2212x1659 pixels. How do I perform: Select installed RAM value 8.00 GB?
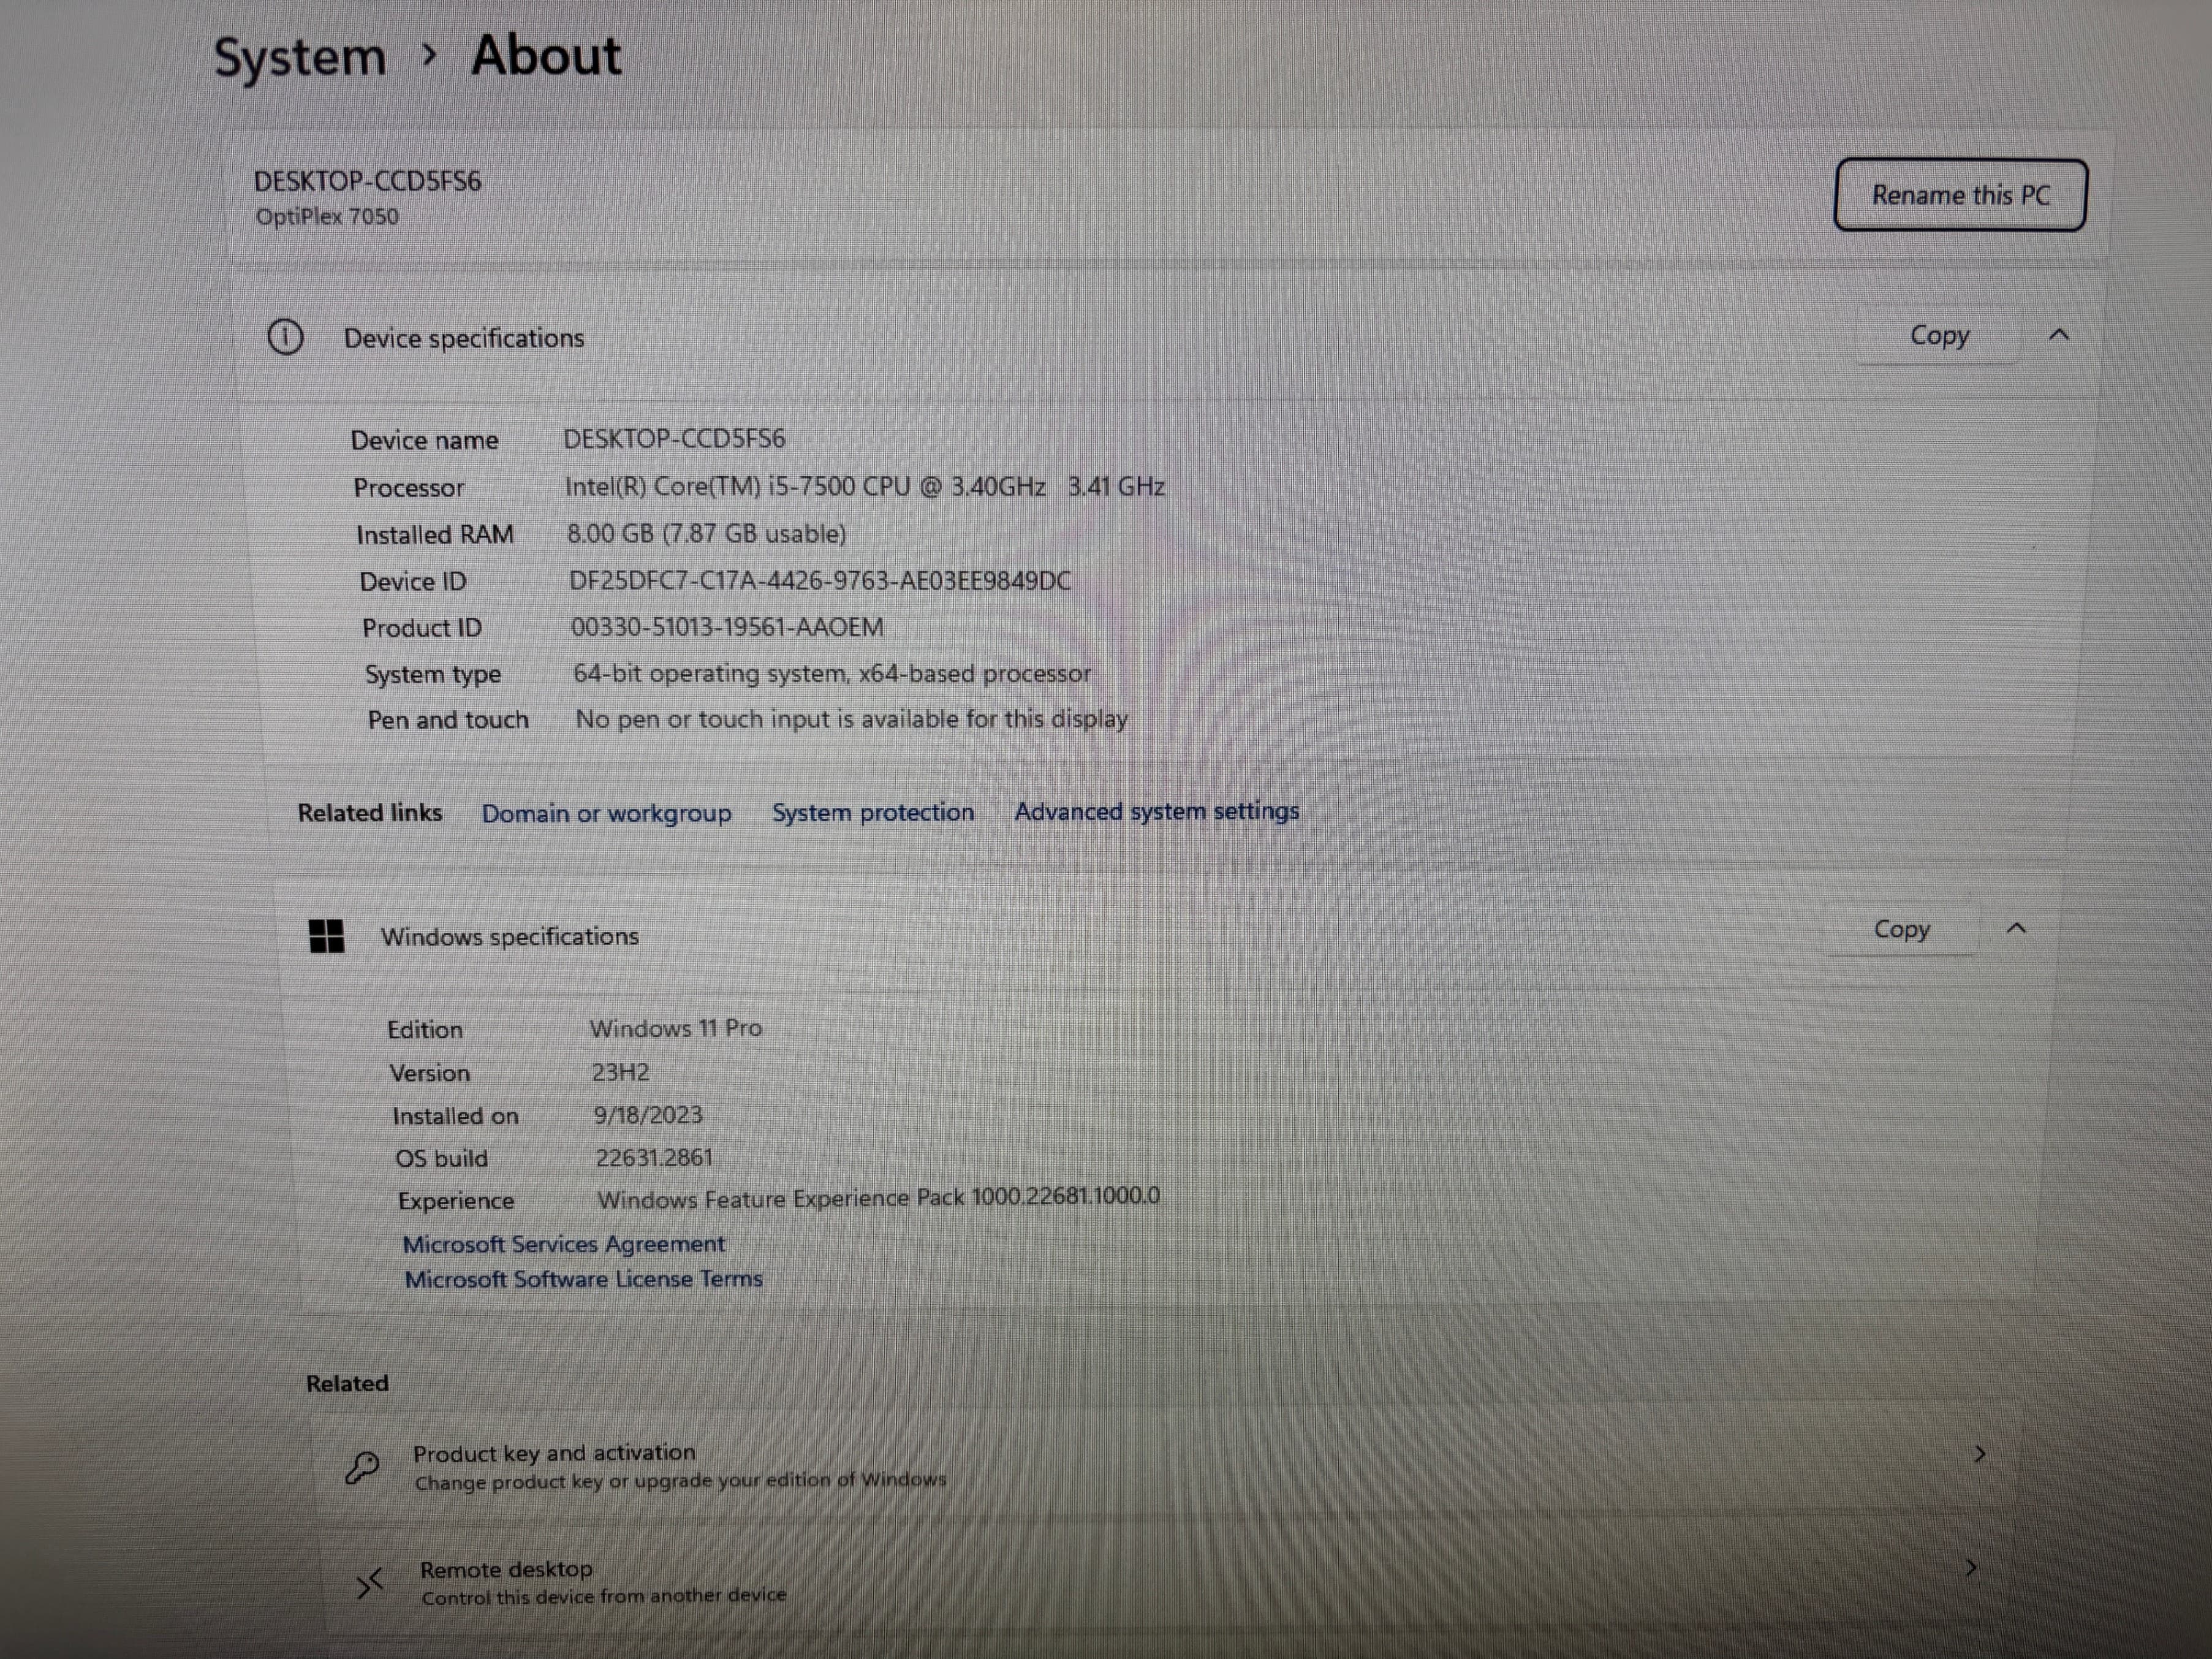pos(610,534)
